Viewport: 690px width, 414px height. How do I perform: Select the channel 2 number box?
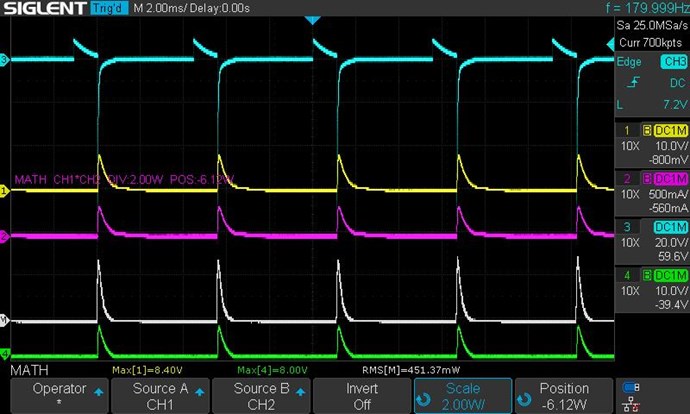tap(627, 179)
